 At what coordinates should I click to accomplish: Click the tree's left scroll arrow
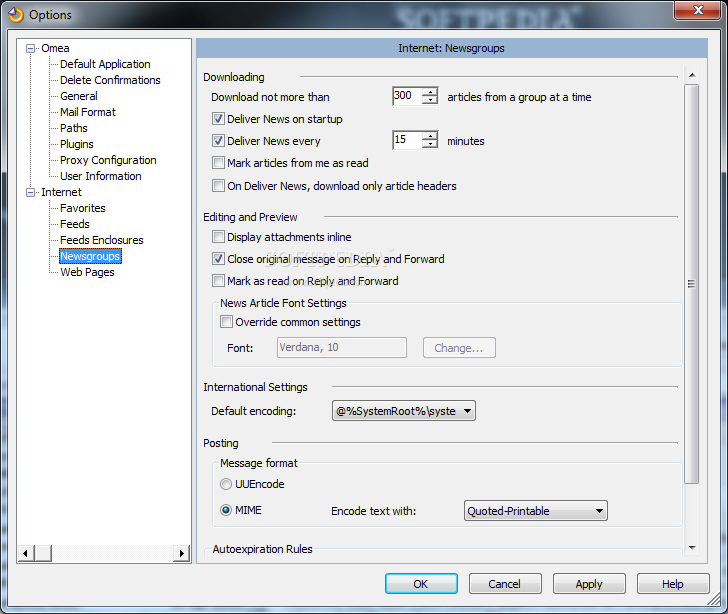click(26, 553)
